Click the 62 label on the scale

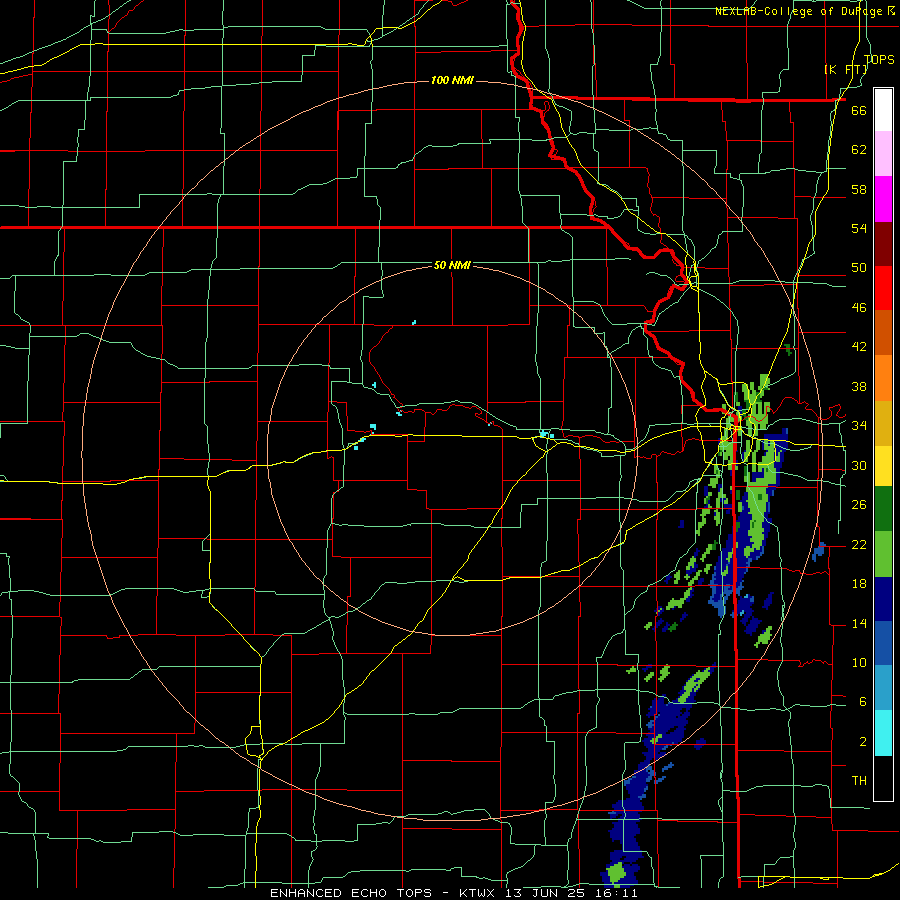point(859,149)
